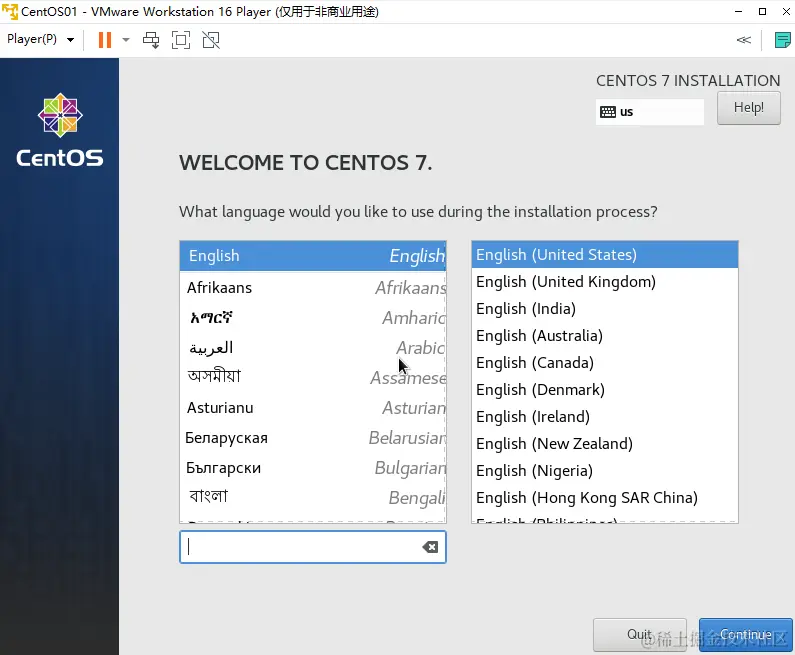795x655 pixels.
Task: Maximize the VMware Player window
Action: [x=762, y=11]
